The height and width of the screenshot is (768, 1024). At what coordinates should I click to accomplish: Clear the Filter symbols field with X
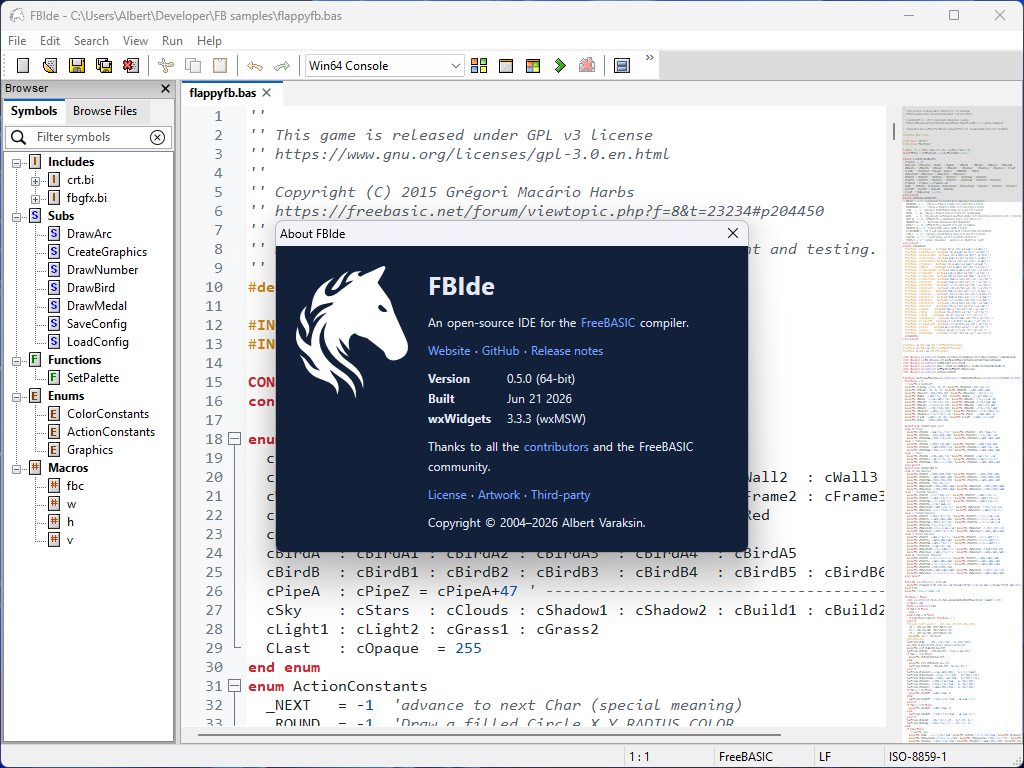tap(157, 137)
